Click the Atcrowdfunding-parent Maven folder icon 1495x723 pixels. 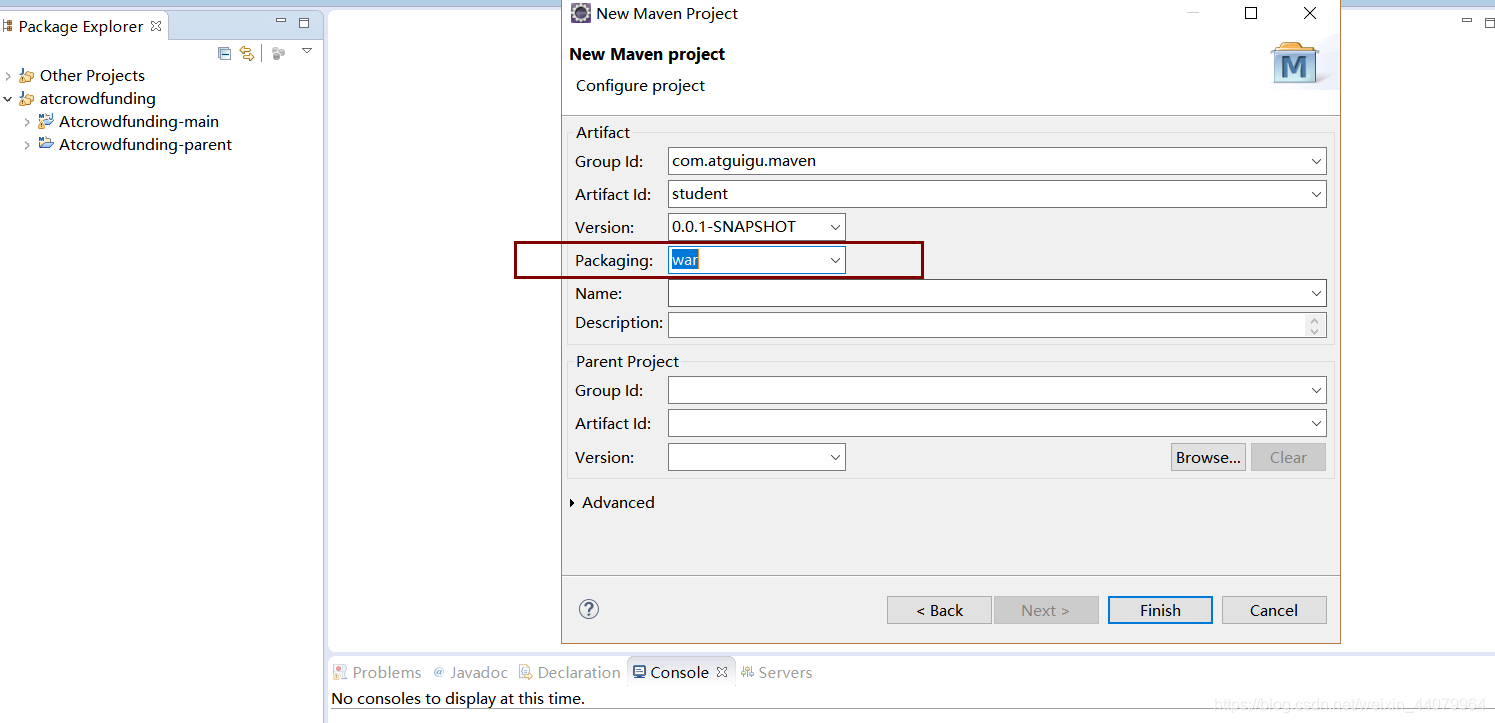pyautogui.click(x=46, y=144)
